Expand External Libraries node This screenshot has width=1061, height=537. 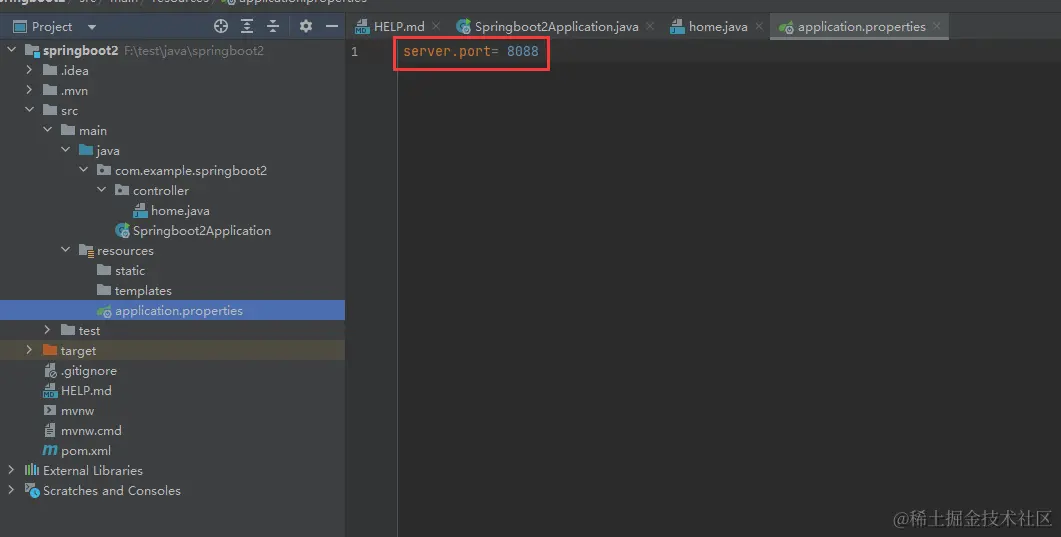[x=12, y=469]
